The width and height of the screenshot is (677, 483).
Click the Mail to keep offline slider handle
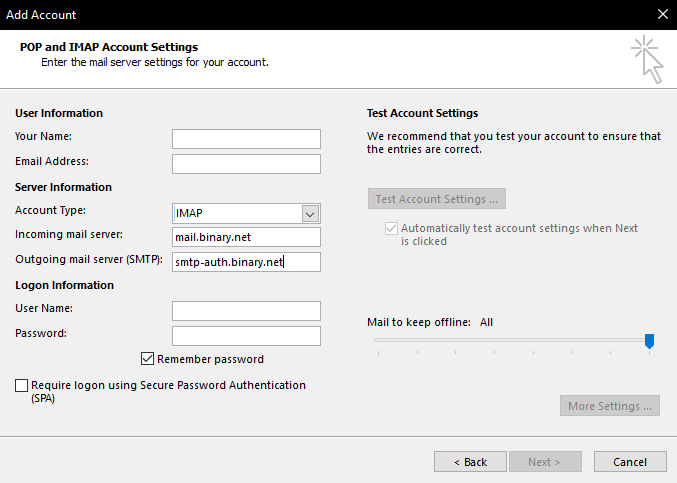tap(649, 341)
